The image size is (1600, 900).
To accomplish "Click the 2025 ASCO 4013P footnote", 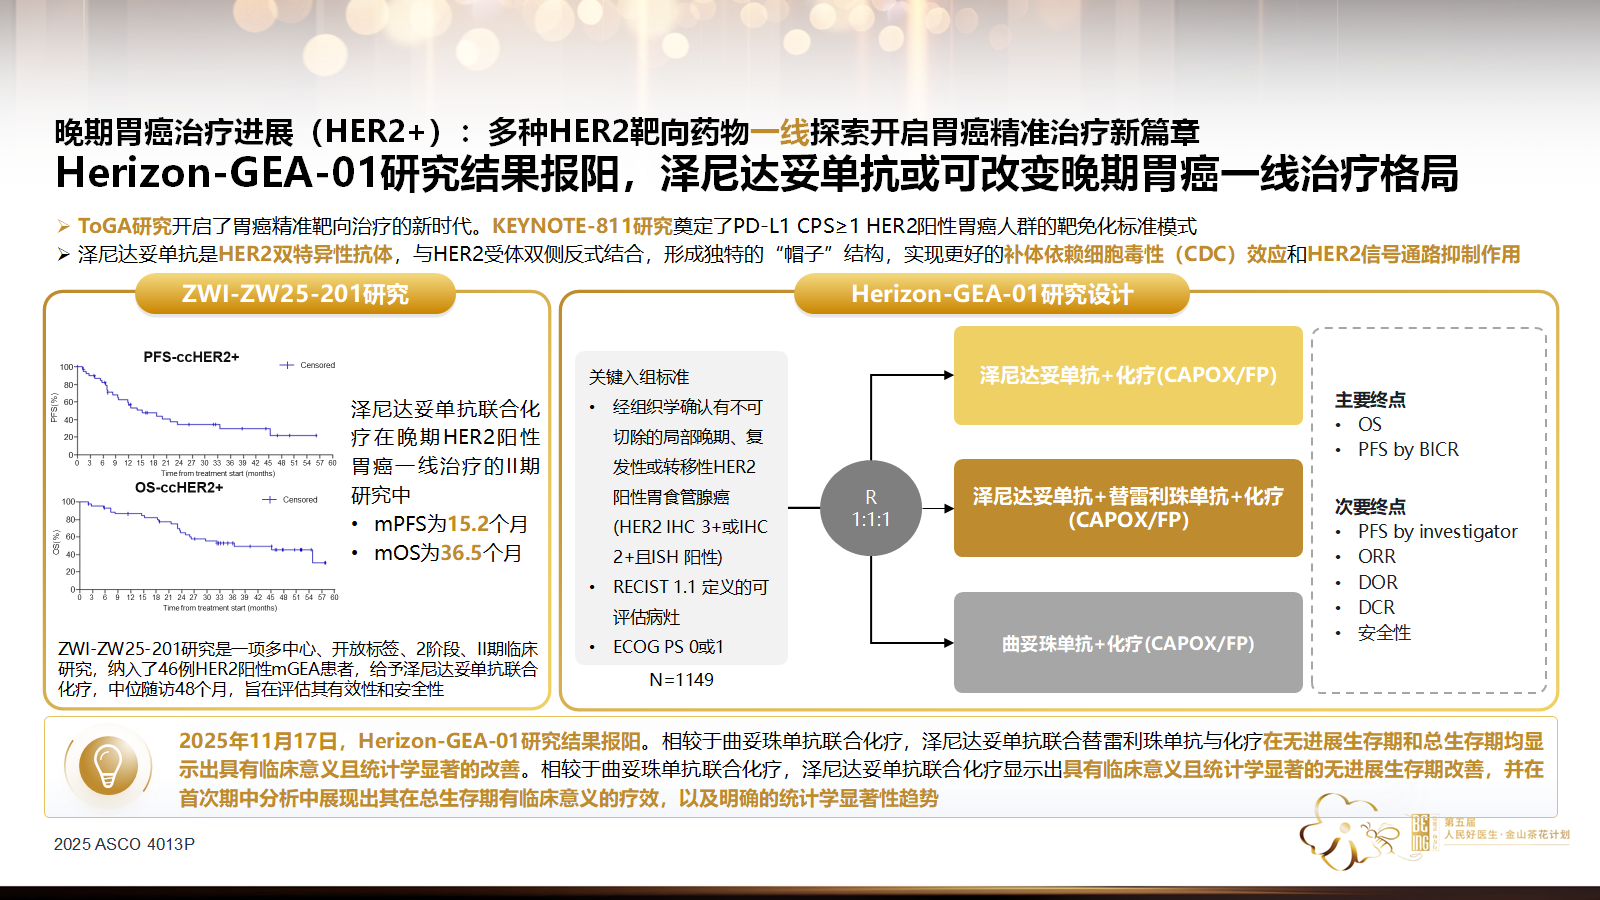I will pyautogui.click(x=124, y=844).
